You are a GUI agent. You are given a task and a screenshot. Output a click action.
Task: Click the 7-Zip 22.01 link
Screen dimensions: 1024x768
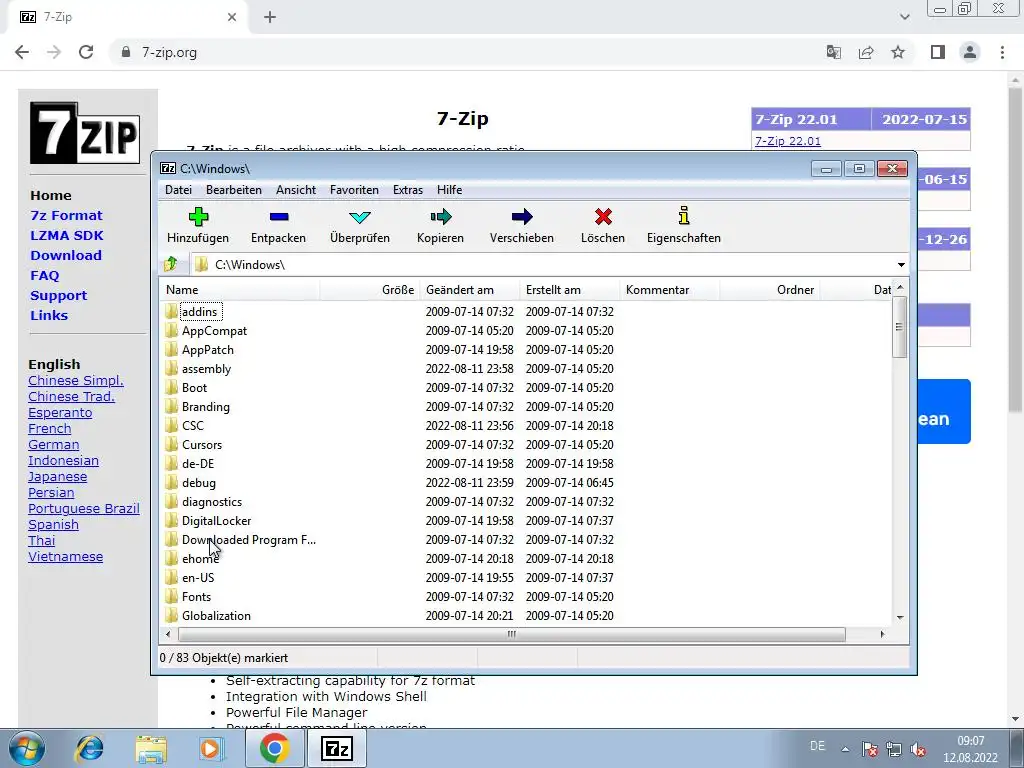click(x=788, y=141)
